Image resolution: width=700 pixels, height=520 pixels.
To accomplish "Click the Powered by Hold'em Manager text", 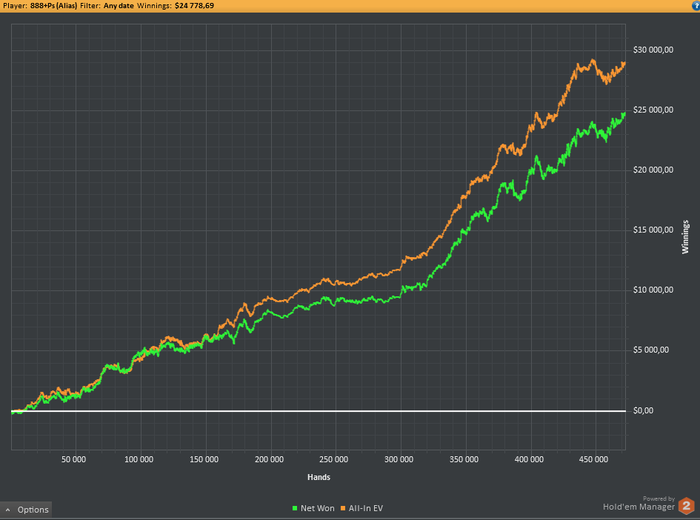I will [639, 504].
